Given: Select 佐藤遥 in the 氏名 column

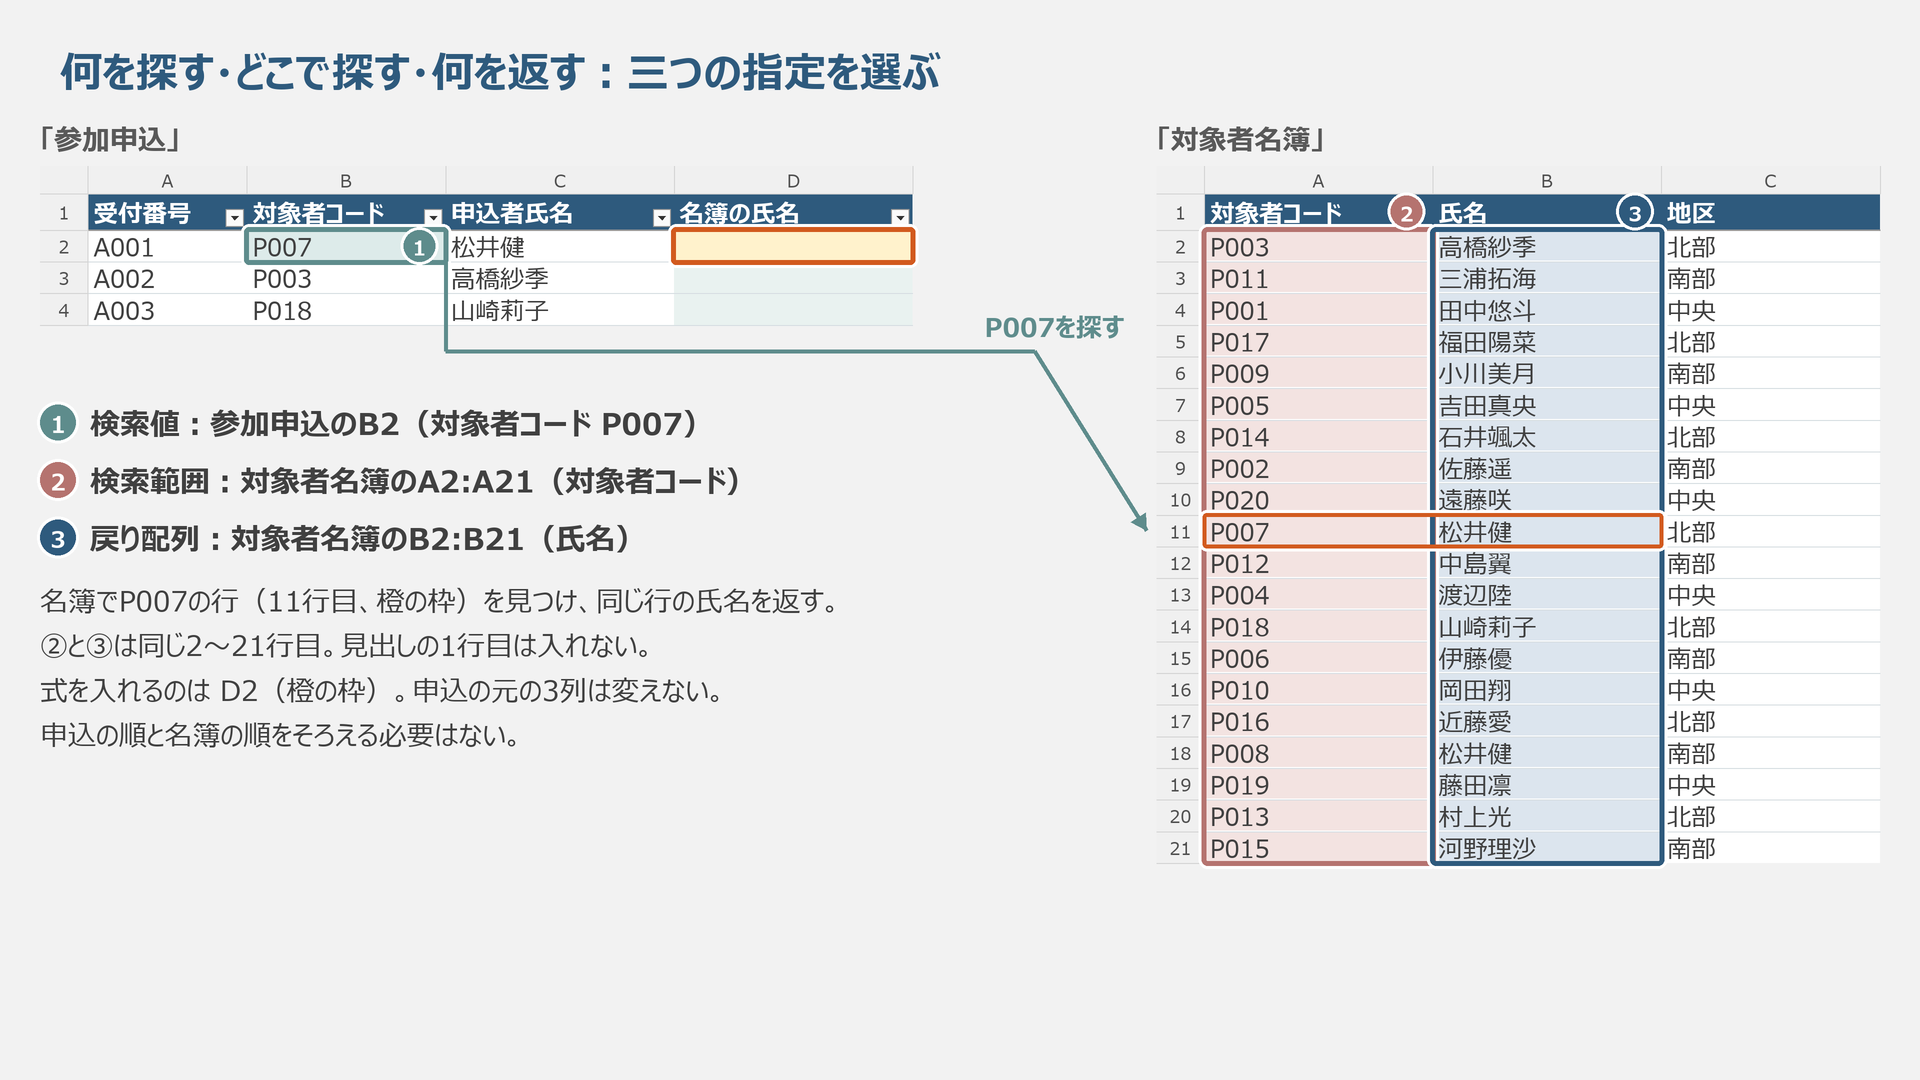Looking at the screenshot, I should [1546, 469].
